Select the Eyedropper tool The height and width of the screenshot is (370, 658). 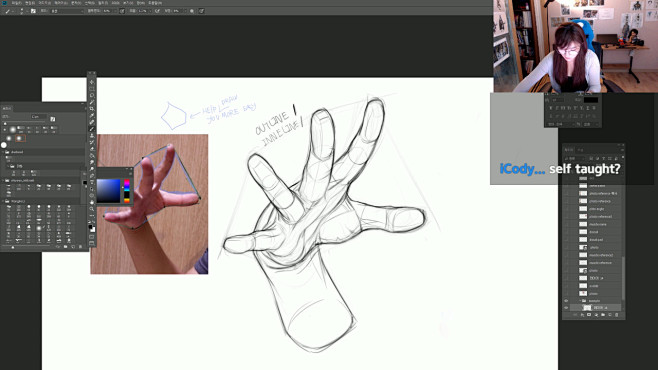tap(91, 116)
